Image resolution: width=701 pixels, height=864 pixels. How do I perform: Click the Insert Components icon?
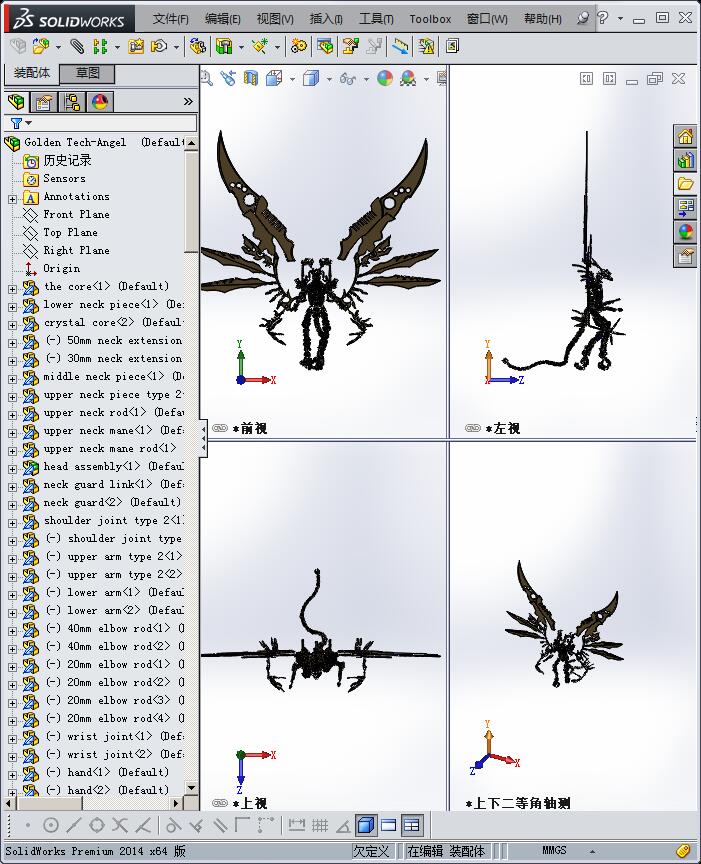pyautogui.click(x=41, y=46)
